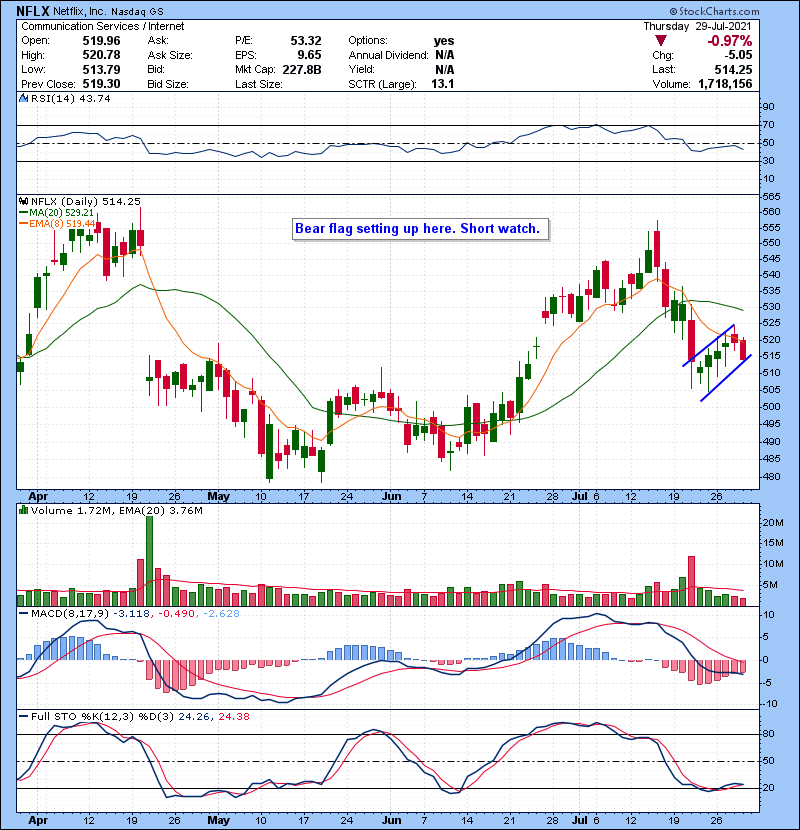The image size is (800, 830).
Task: Select the stochastic %D value 24.38
Action: [233, 716]
